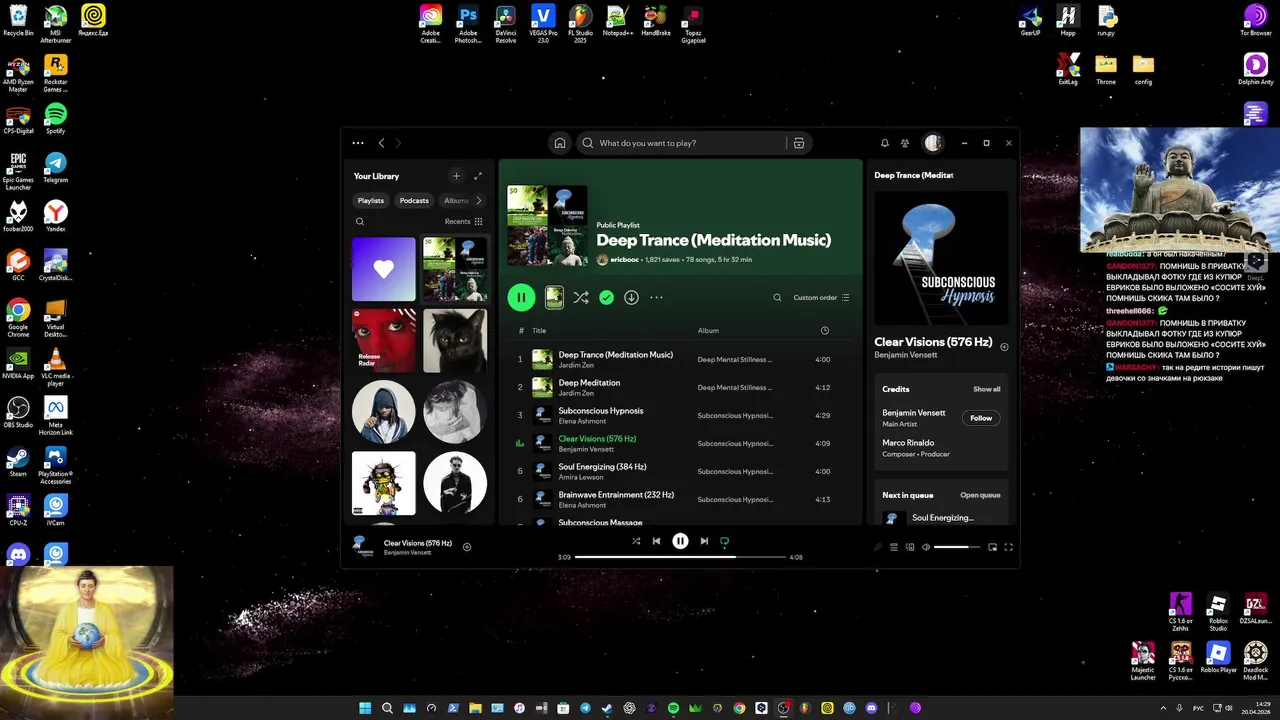Open the queue view icon
Screen dimensions: 1280x720
pos(894,547)
